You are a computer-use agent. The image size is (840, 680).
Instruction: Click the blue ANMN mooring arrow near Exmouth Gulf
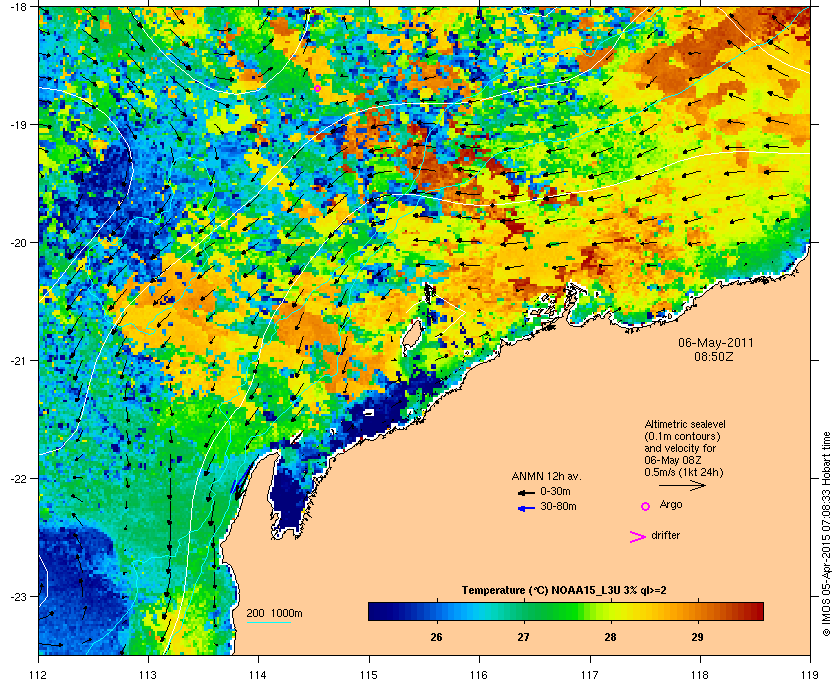pos(242,481)
